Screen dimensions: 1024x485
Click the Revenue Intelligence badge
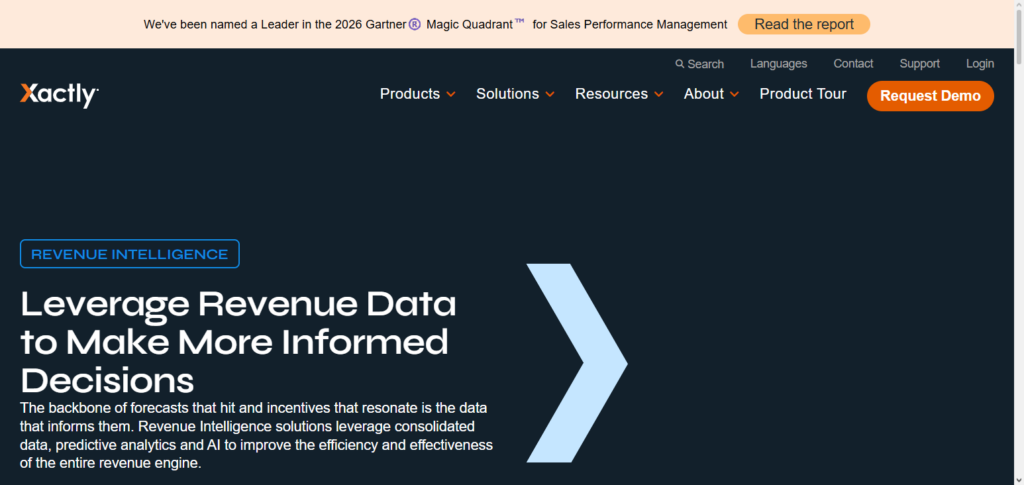coord(130,254)
